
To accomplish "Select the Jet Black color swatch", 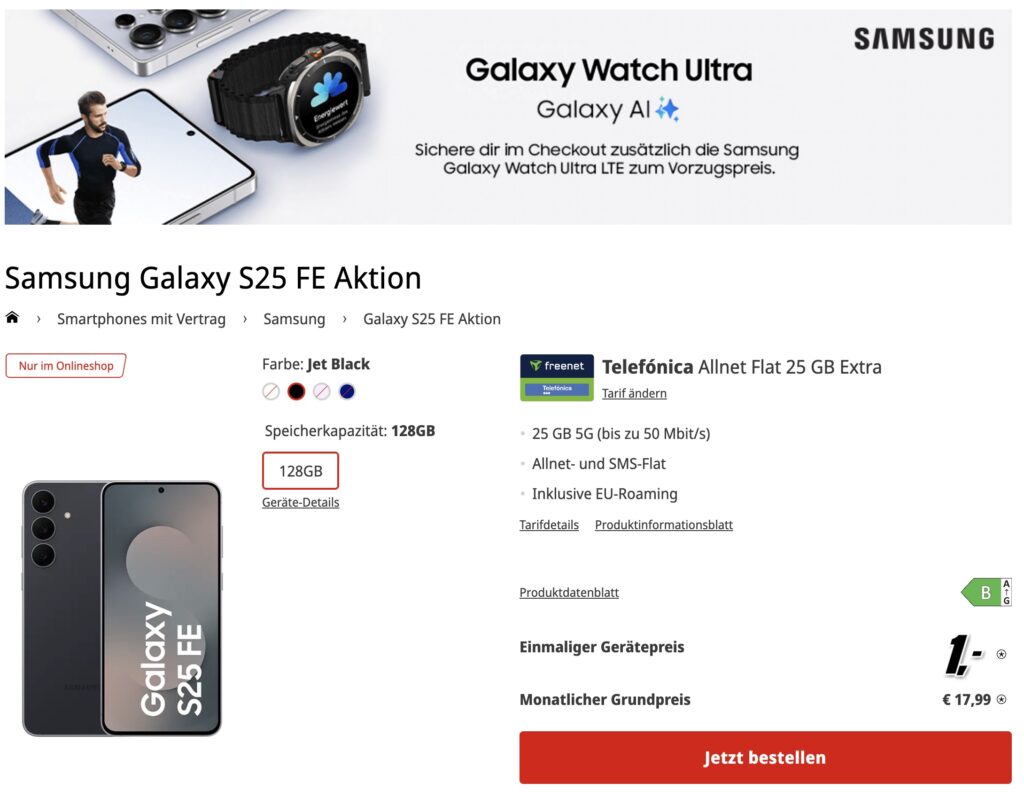I will 296,392.
